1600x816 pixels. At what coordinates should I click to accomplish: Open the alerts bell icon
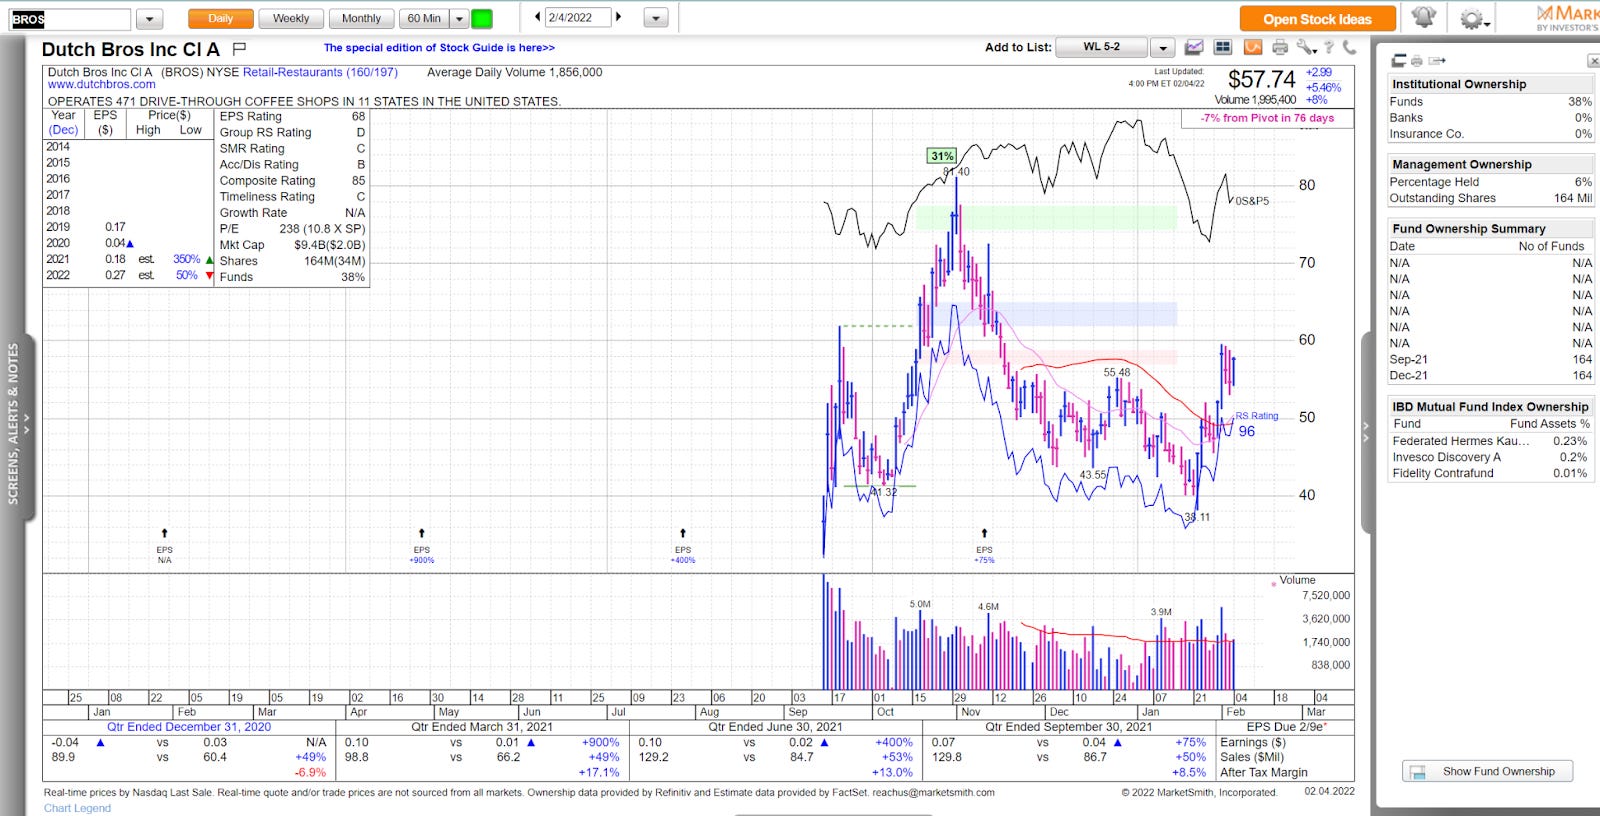pyautogui.click(x=1424, y=18)
